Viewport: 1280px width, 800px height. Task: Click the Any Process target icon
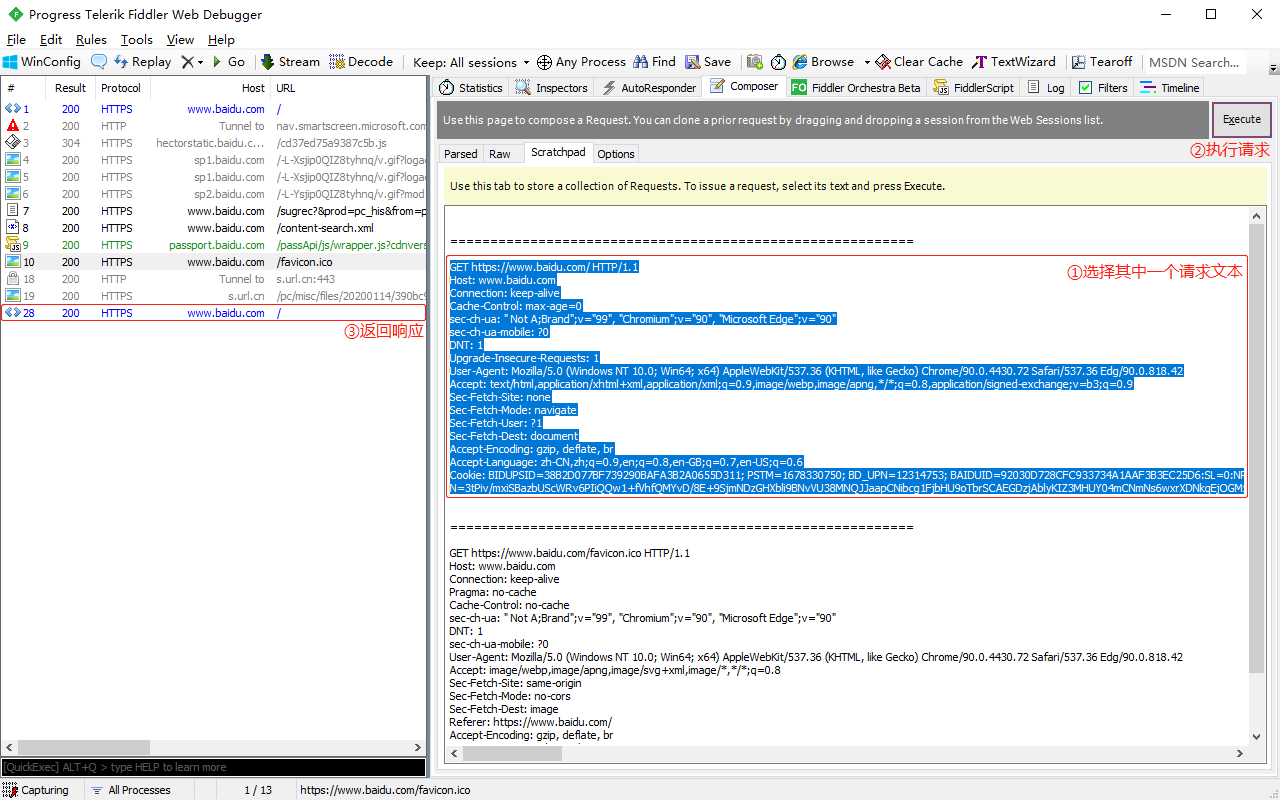(544, 62)
